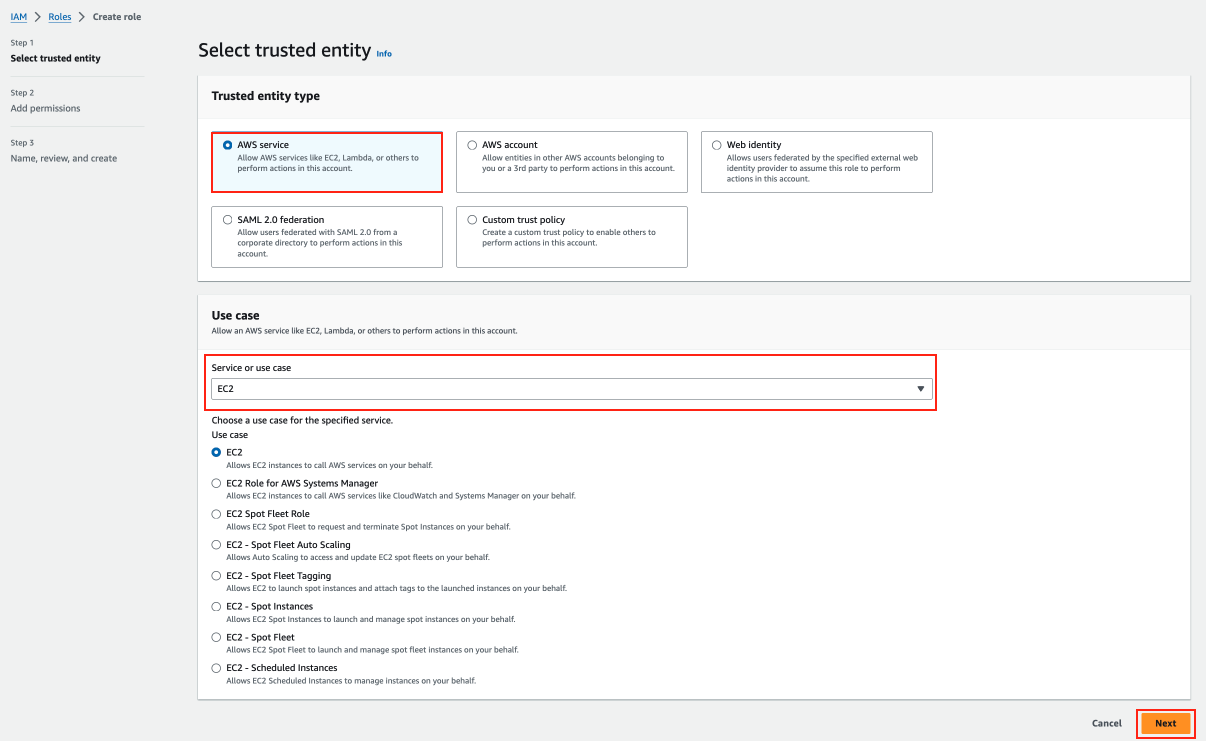Screen dimensions: 1206x741
Task: Pick the SAML 2.0 federation option
Action: coord(228,220)
